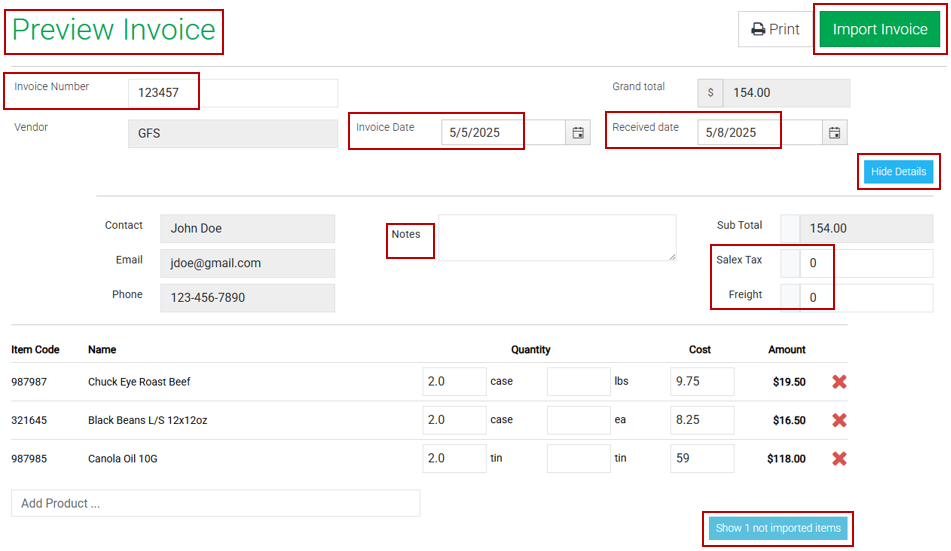Import the invoice with the green button
The image size is (951, 551).
pos(880,29)
